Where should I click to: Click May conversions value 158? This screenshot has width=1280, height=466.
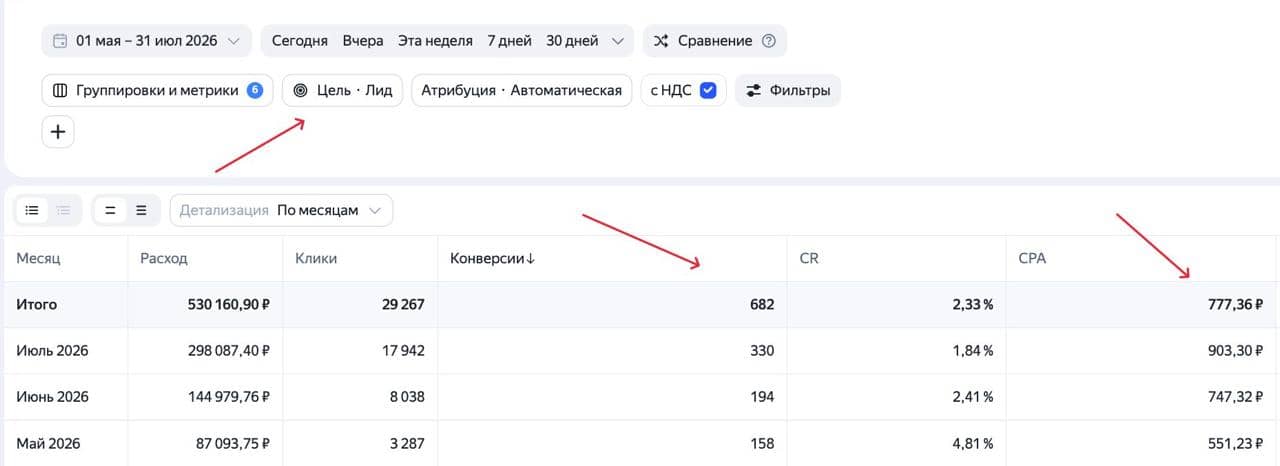click(x=762, y=442)
